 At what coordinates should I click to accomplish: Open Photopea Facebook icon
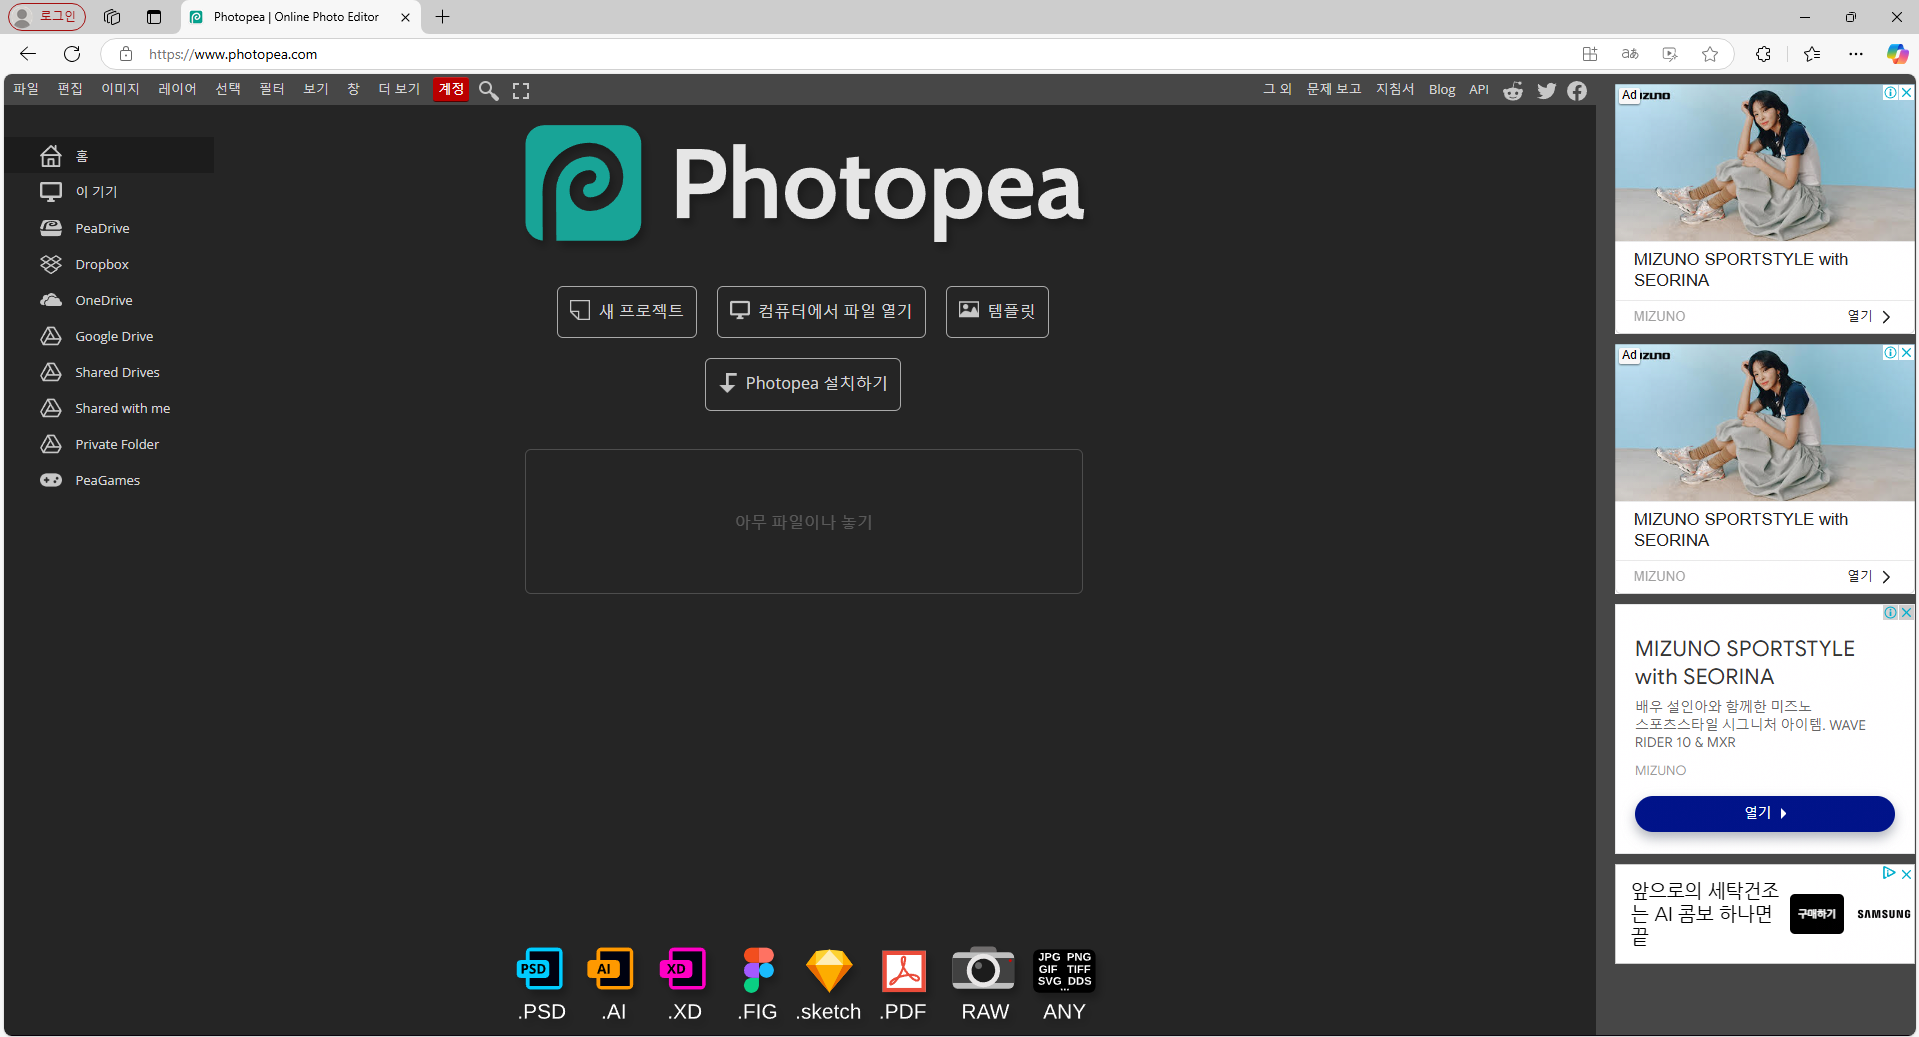[x=1577, y=91]
